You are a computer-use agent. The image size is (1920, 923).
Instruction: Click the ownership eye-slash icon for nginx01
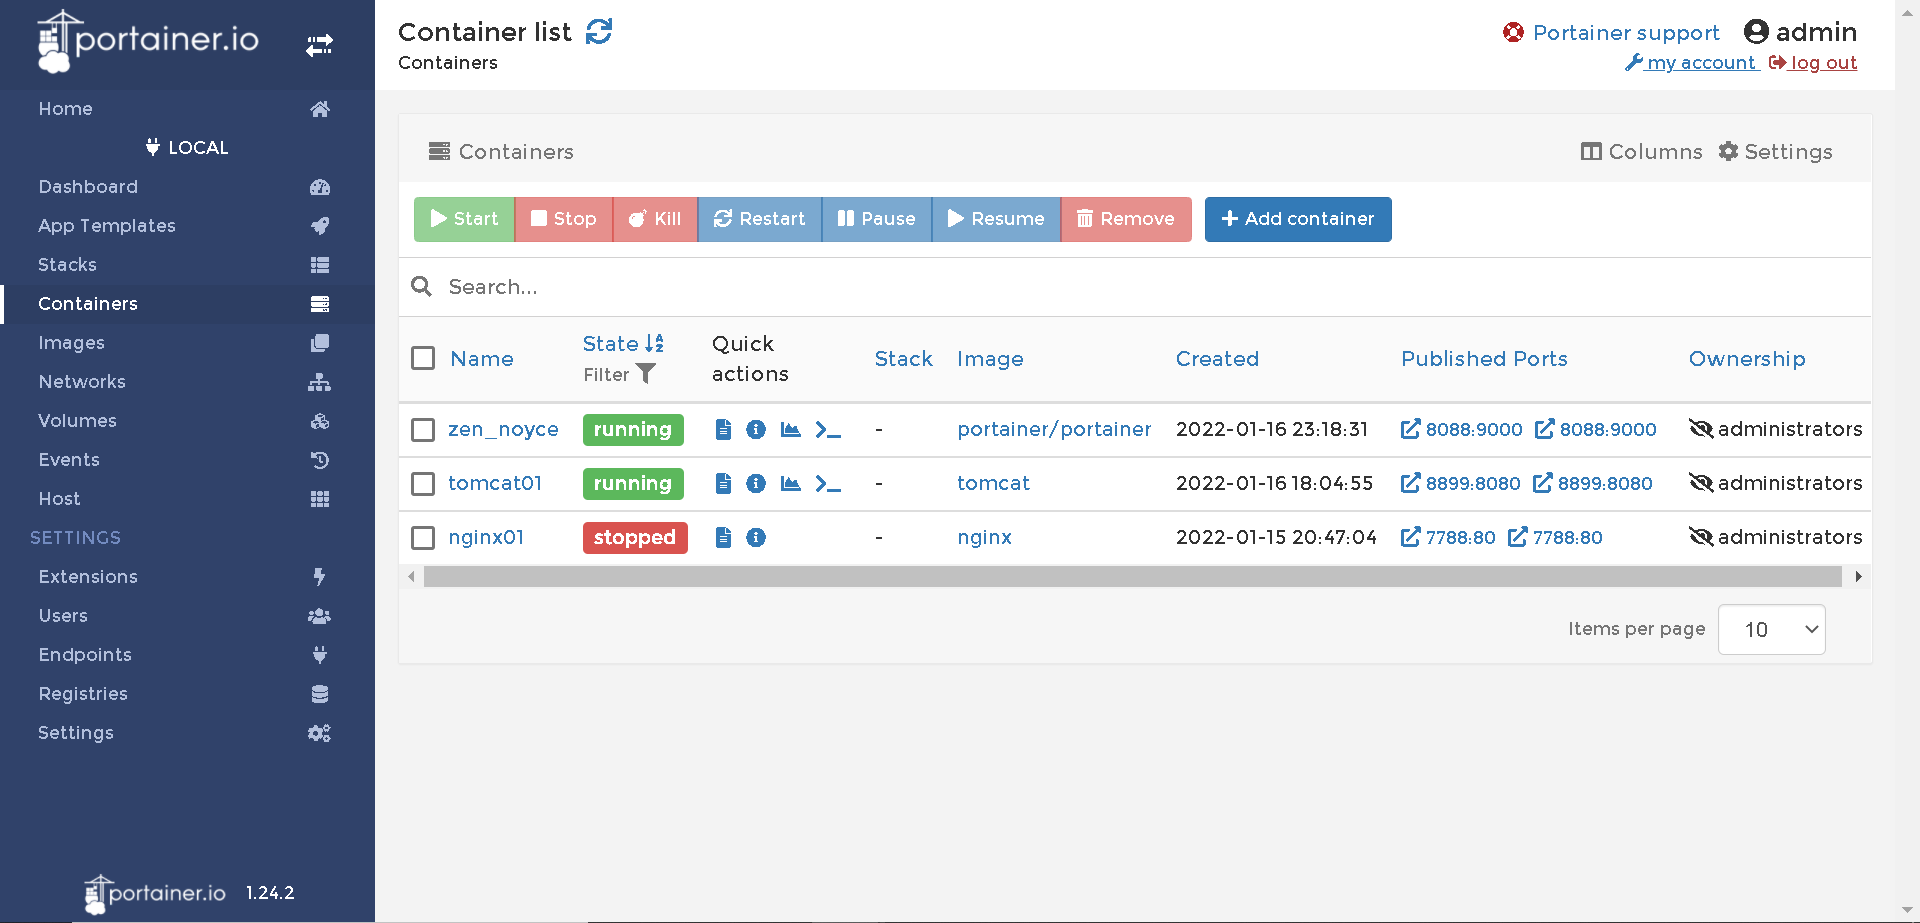[1701, 537]
